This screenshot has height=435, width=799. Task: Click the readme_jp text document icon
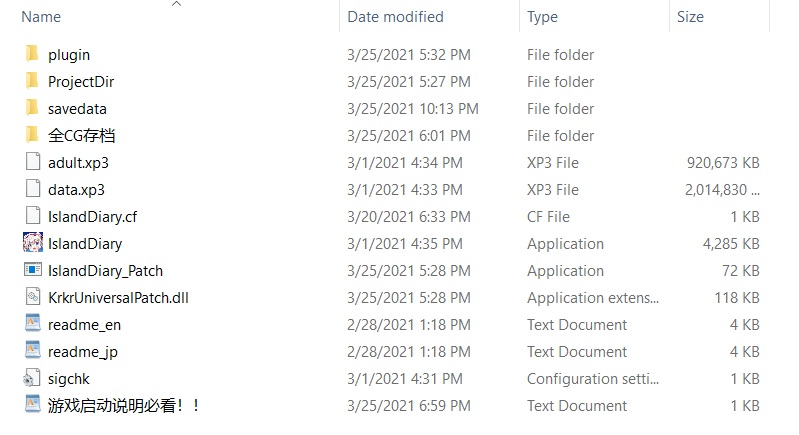coord(32,351)
